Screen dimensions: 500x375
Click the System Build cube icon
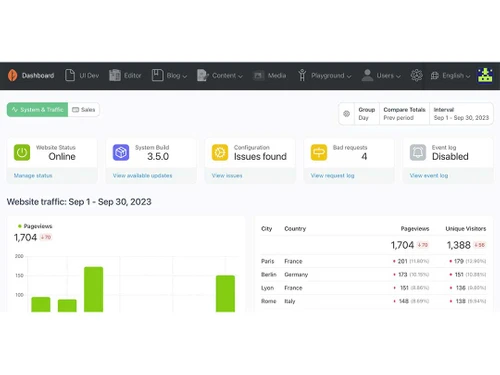point(121,152)
